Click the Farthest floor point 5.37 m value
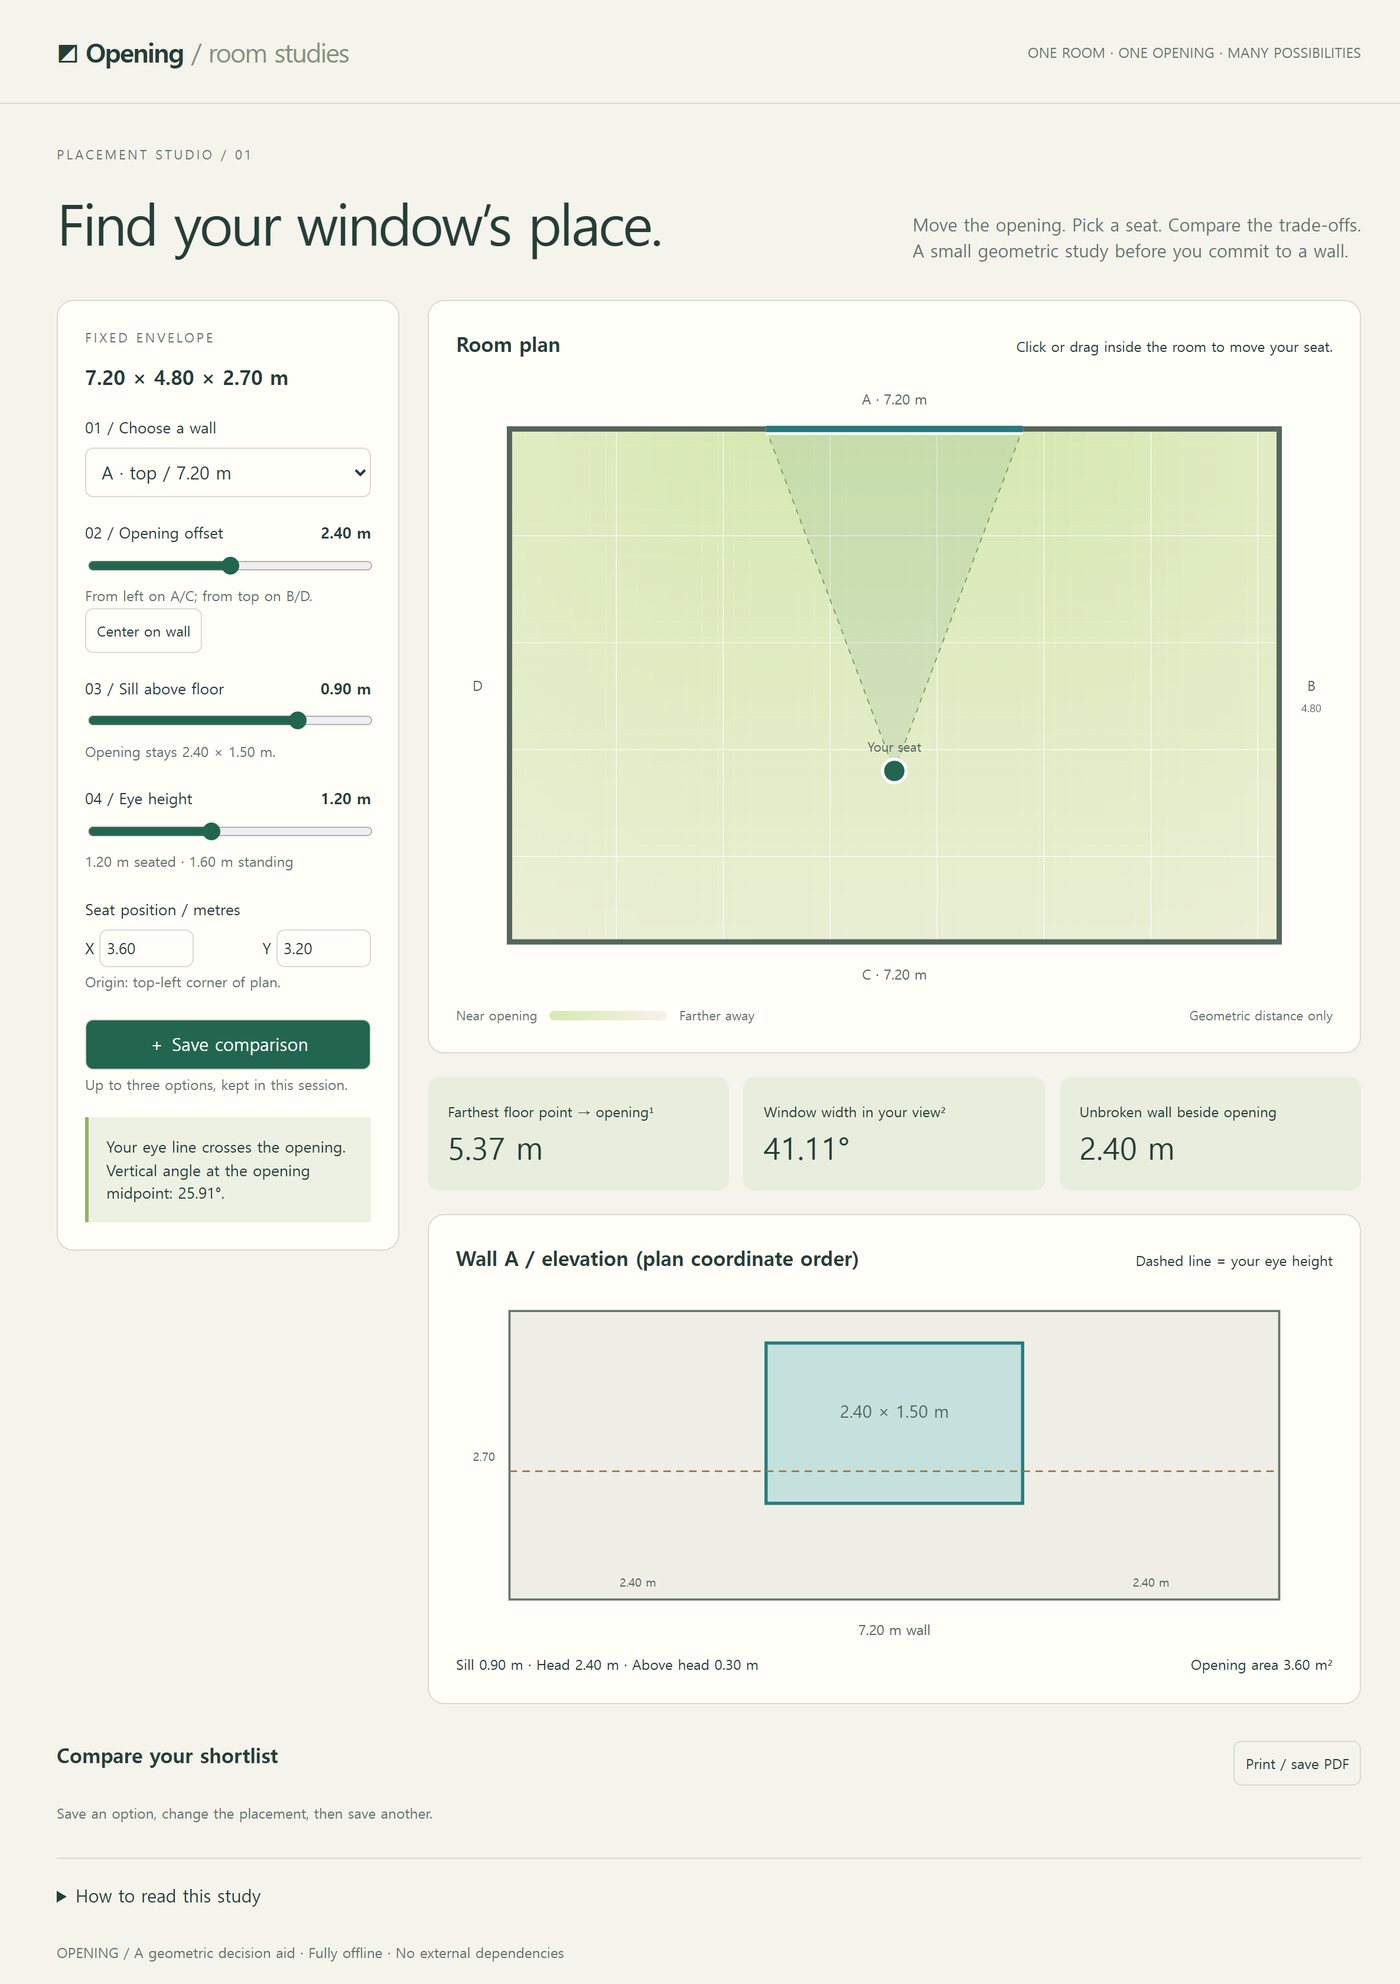 pos(495,1150)
